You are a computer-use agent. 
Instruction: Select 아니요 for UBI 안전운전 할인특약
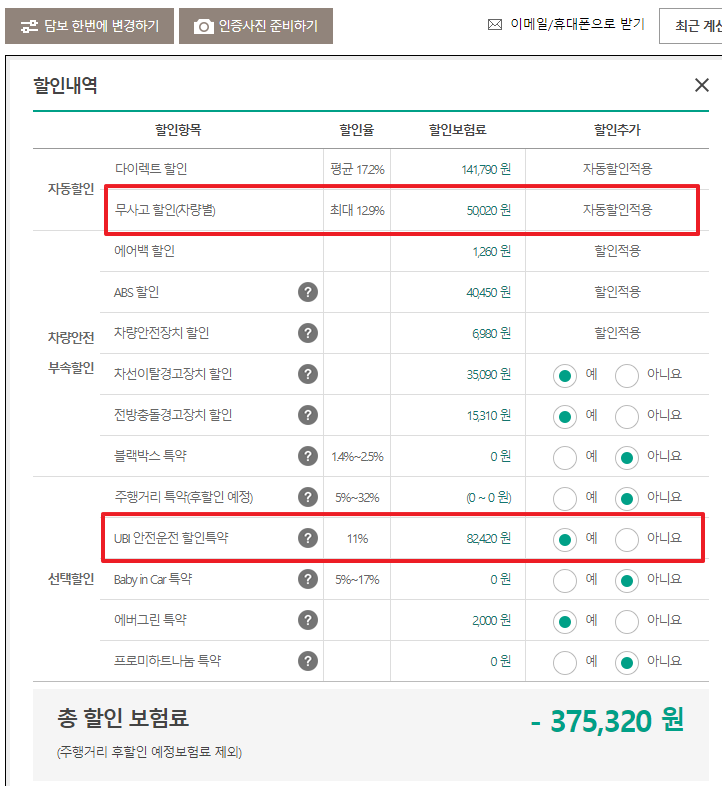pos(627,540)
